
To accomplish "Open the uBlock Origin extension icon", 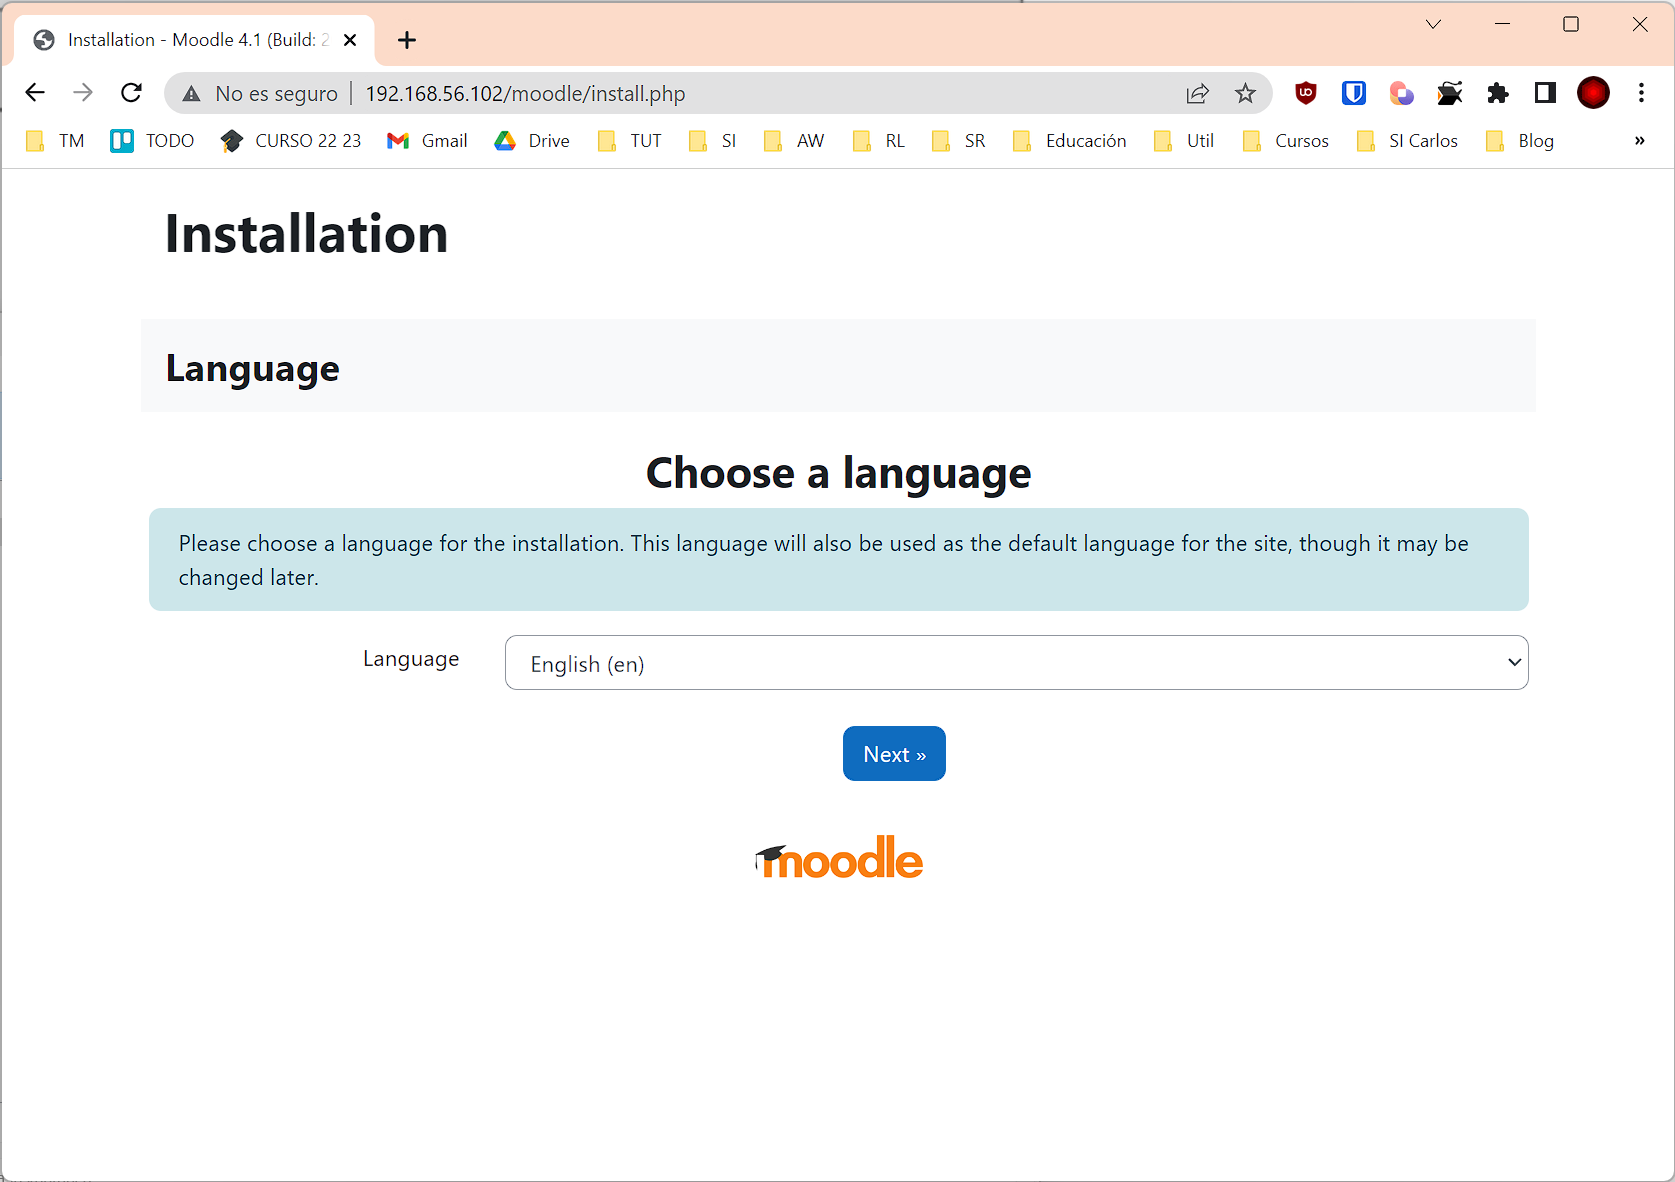I will click(x=1306, y=93).
